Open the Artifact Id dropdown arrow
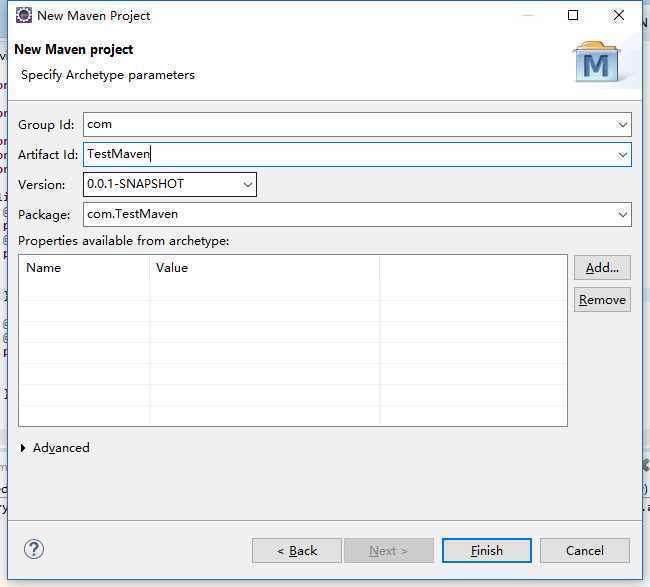The width and height of the screenshot is (650, 587). (622, 155)
